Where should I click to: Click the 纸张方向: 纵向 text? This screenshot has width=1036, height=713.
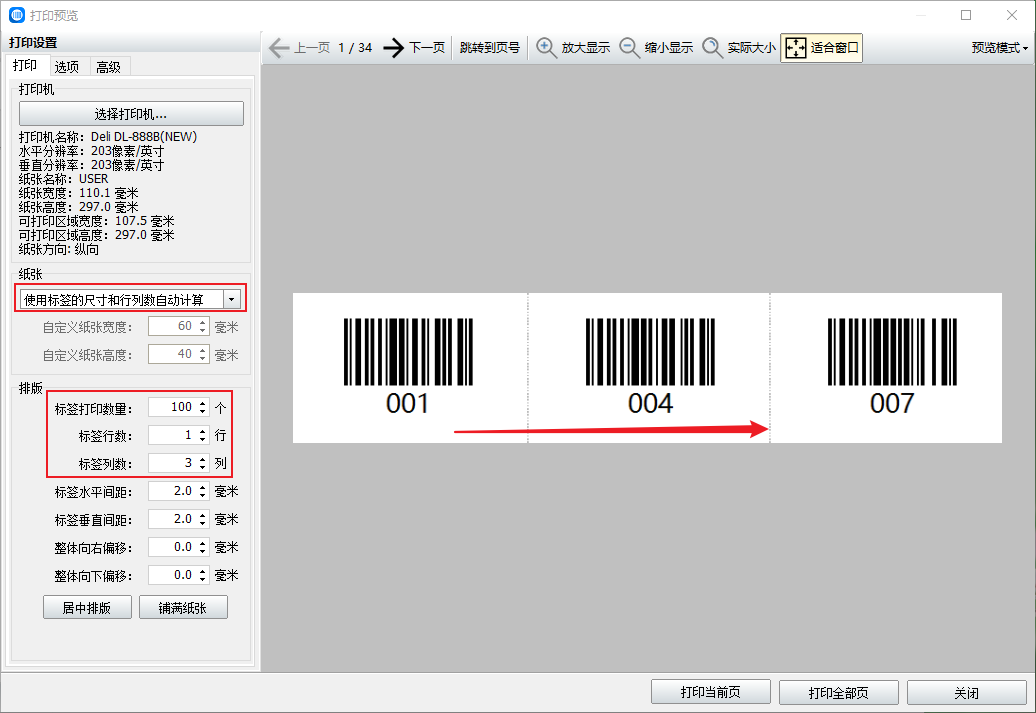(59, 249)
